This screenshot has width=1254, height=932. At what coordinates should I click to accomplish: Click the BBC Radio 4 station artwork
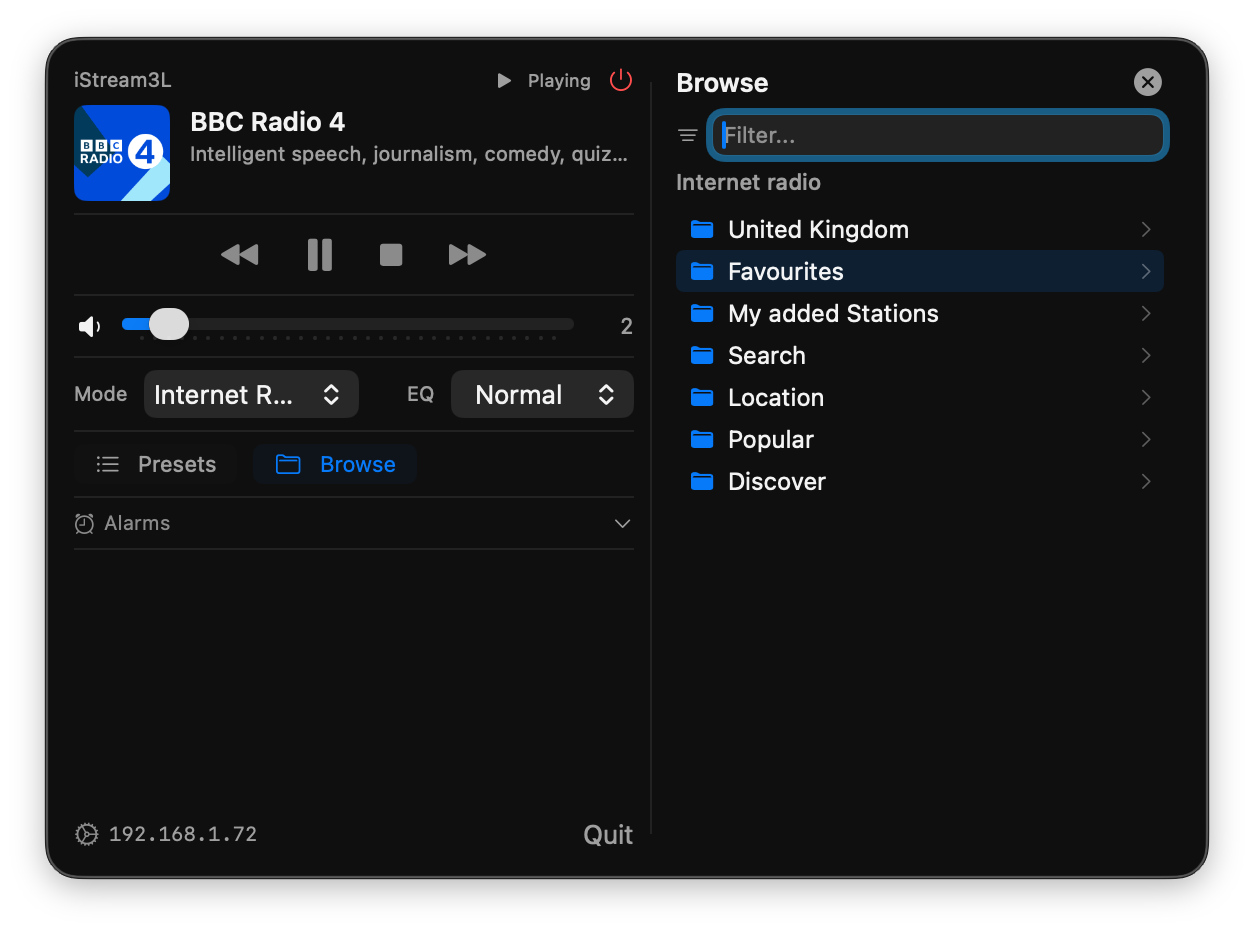[x=122, y=153]
